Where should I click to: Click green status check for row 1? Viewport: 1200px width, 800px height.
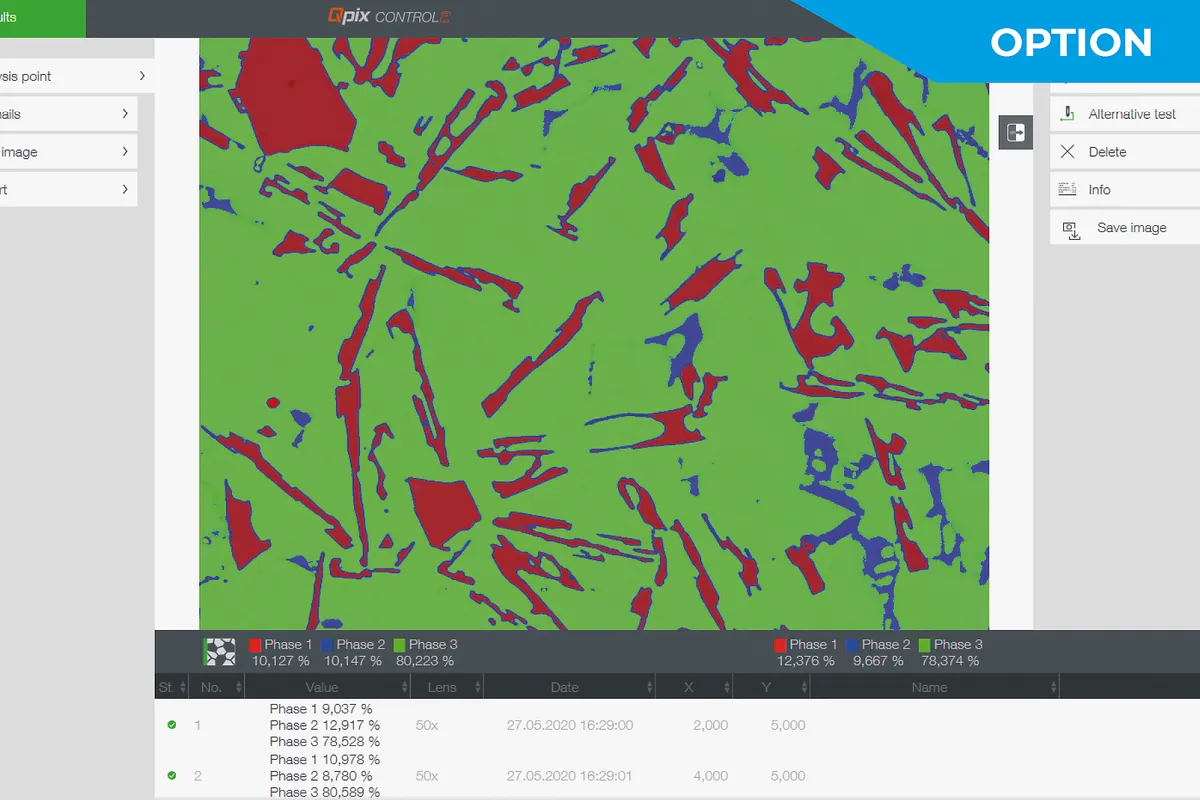172,725
